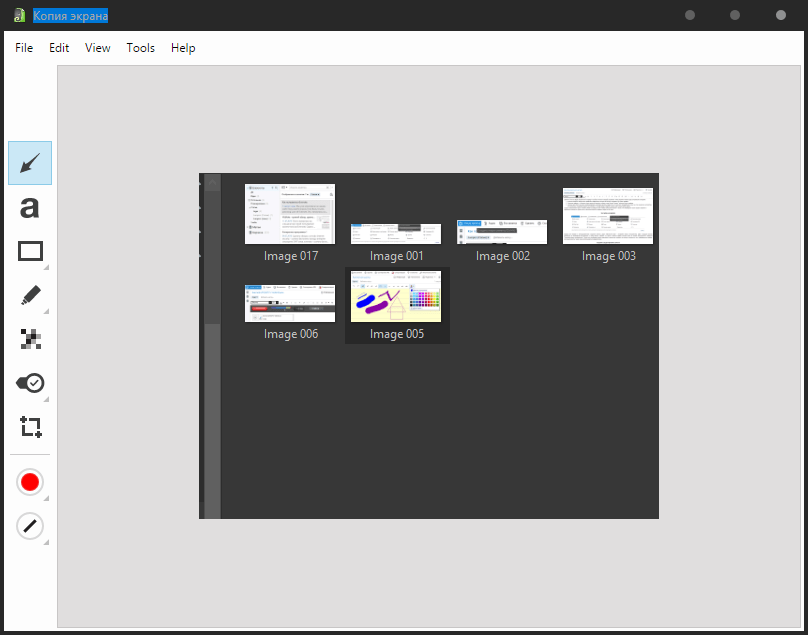Image resolution: width=808 pixels, height=635 pixels.
Task: Open the Edit menu
Action: pos(59,48)
